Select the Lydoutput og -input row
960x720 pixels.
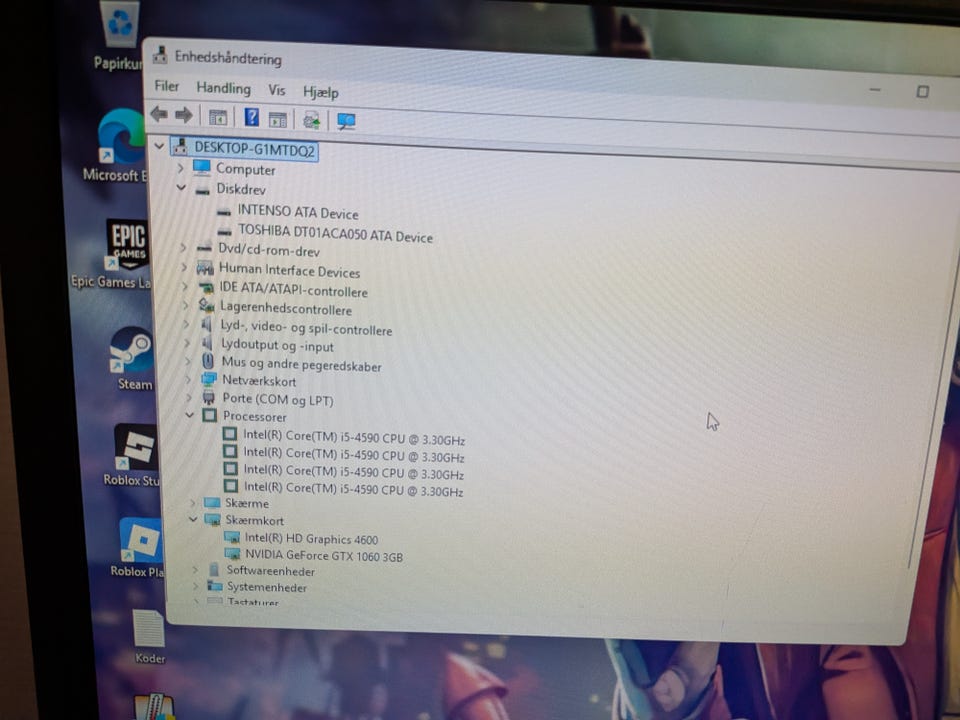click(x=277, y=346)
